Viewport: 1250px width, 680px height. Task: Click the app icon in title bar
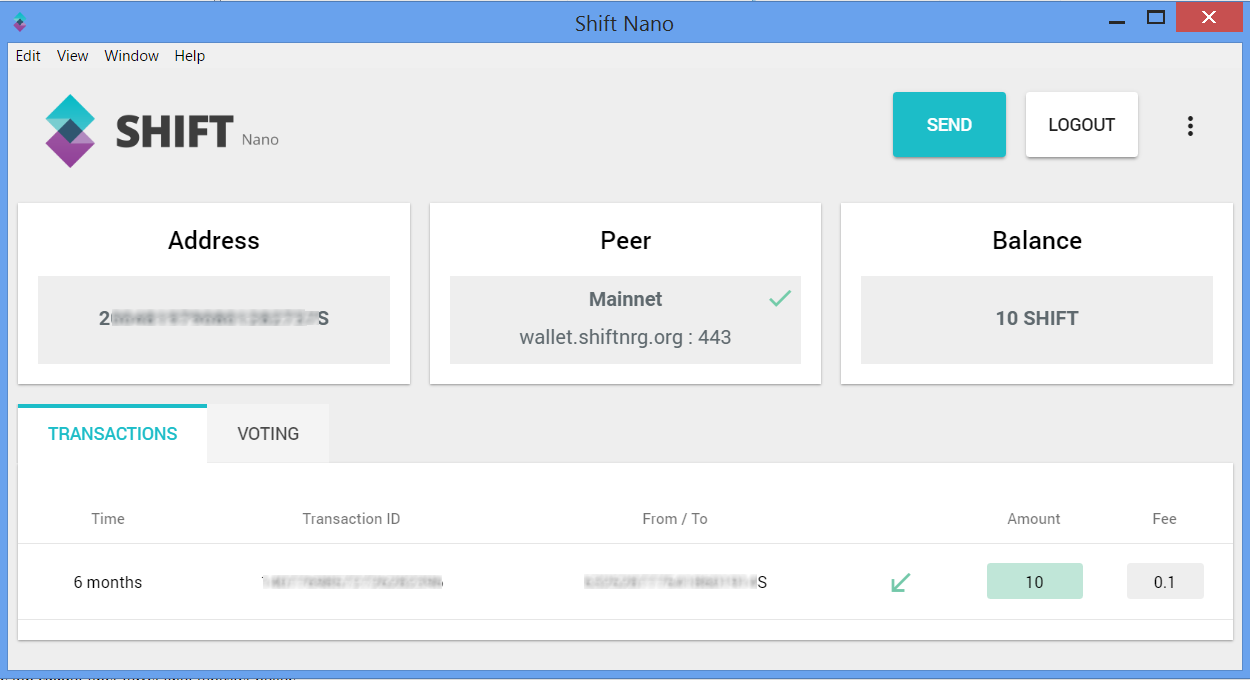(x=20, y=22)
